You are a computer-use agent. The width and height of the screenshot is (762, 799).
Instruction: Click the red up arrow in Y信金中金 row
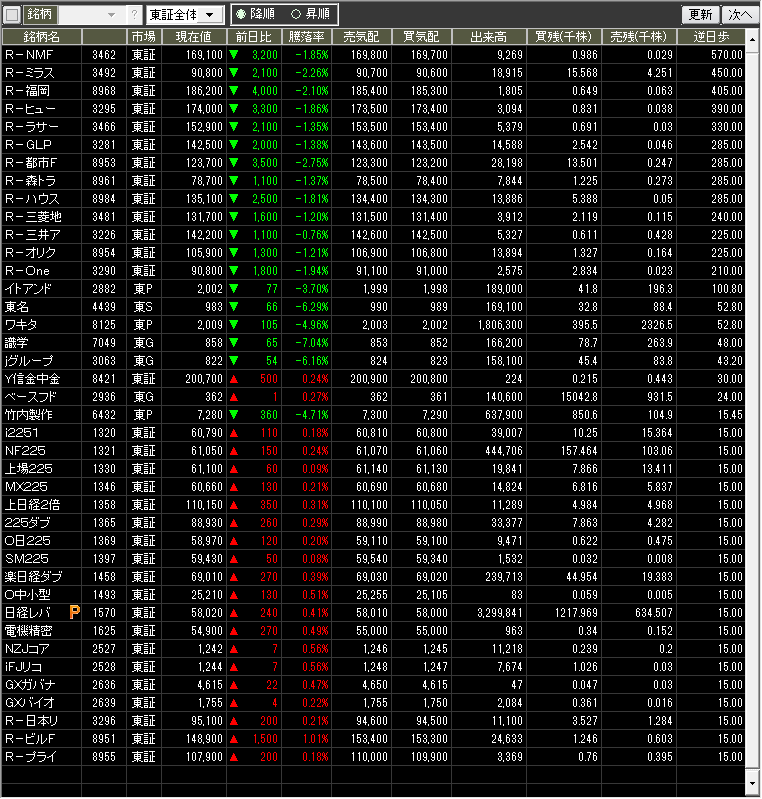234,379
